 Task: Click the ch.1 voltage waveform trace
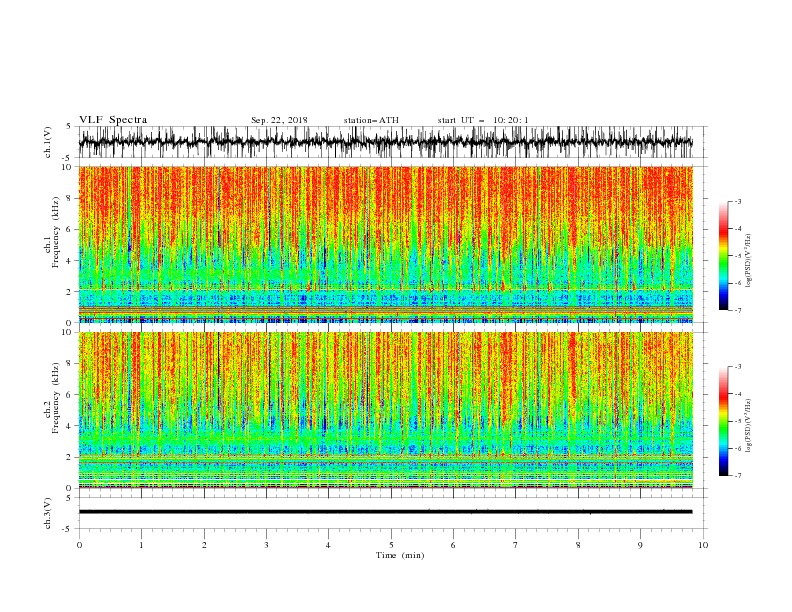(x=385, y=142)
